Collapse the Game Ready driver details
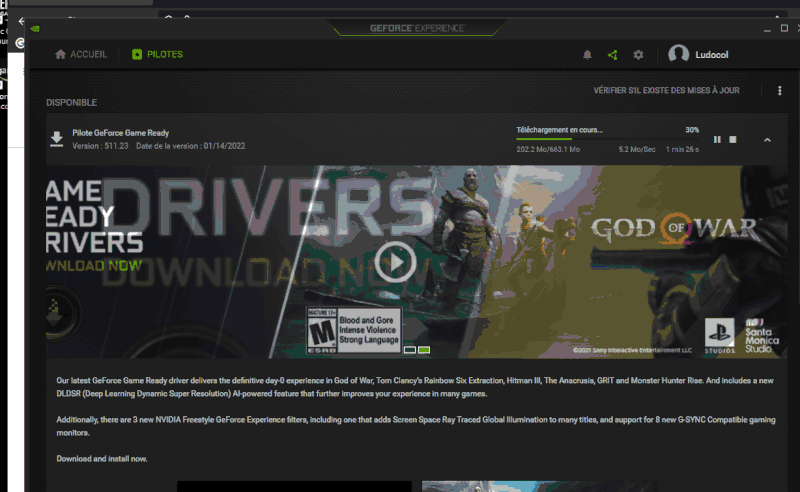Screen dimensions: 800x492 pyautogui.click(x=767, y=140)
